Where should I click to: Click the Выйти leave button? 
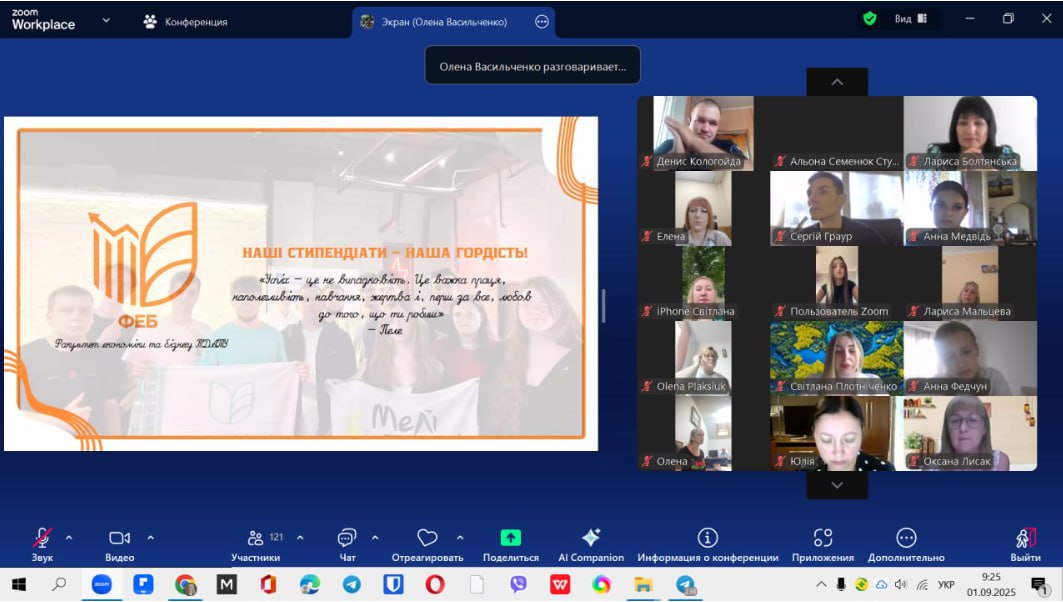(x=1025, y=538)
